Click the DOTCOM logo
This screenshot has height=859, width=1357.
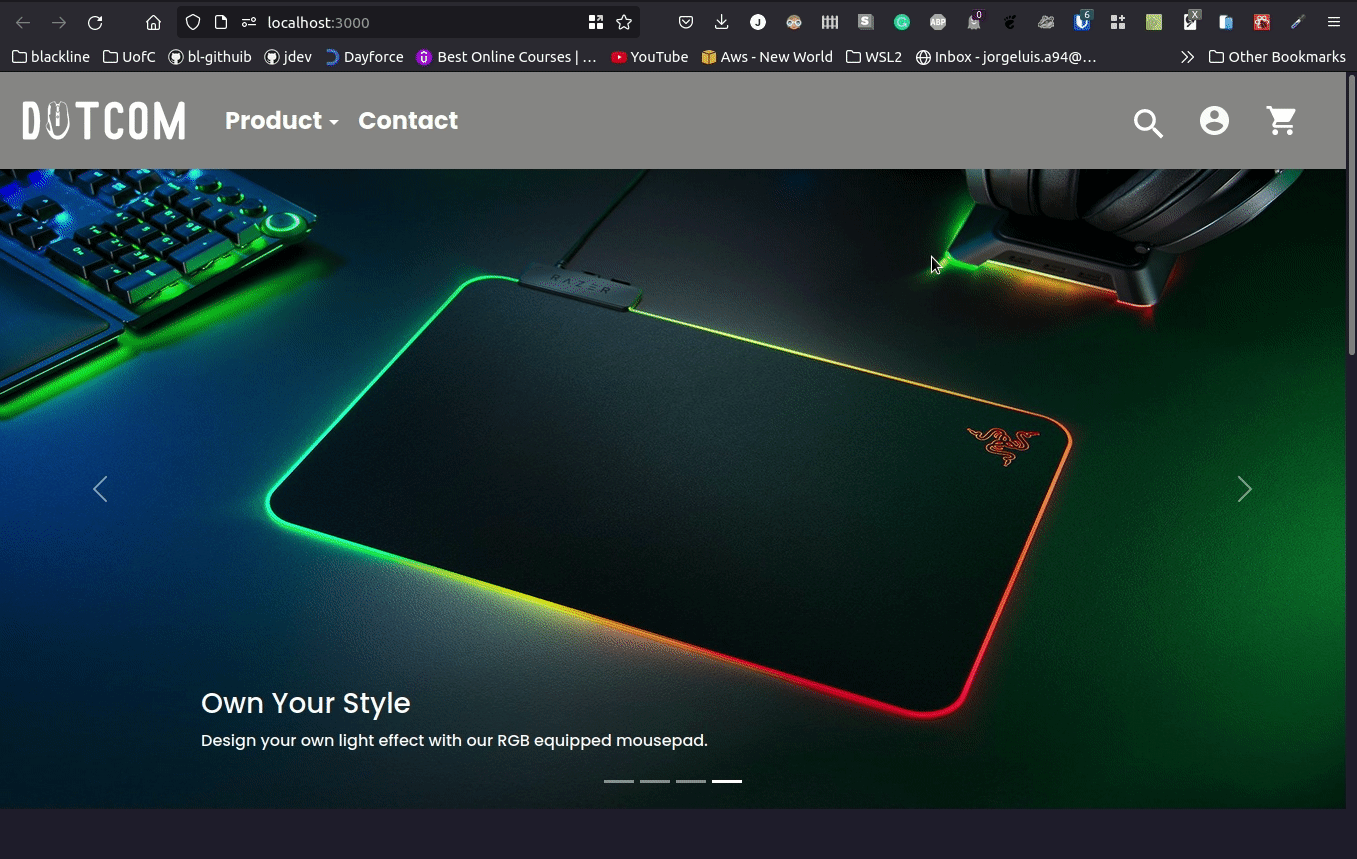pyautogui.click(x=104, y=121)
